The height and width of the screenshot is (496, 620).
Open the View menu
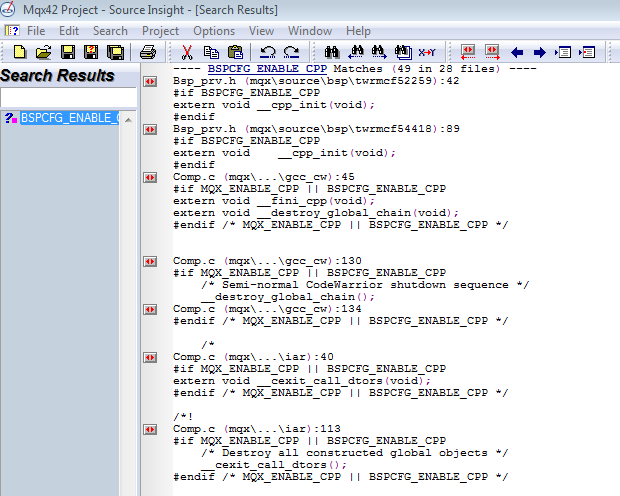tap(261, 31)
